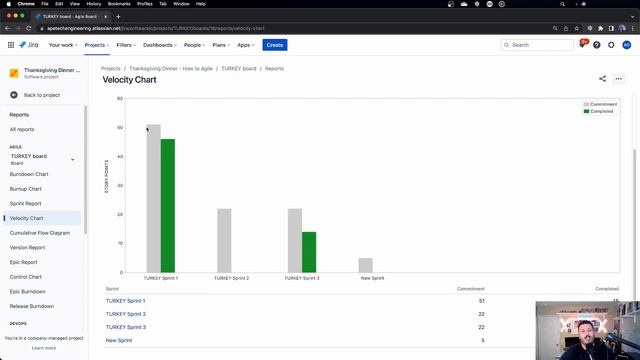The image size is (640, 360).
Task: Open the Bookmarks menu in macOS menu bar
Action: click(119, 4)
